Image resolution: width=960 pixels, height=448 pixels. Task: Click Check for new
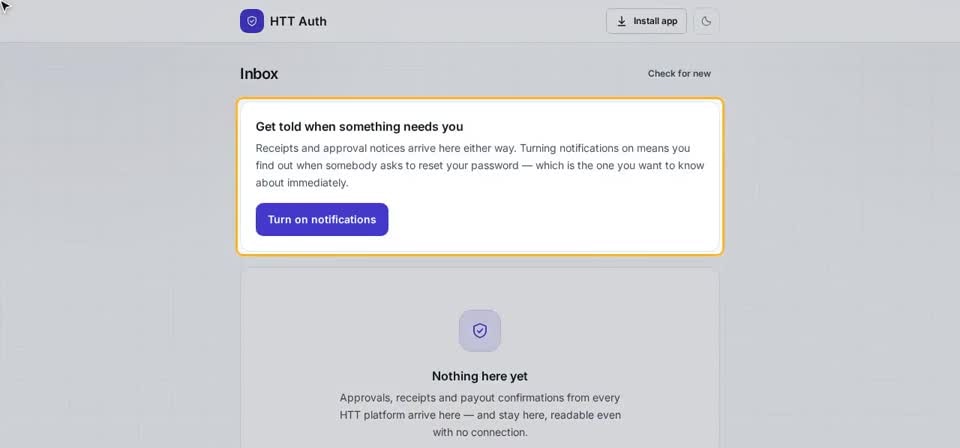coord(679,73)
